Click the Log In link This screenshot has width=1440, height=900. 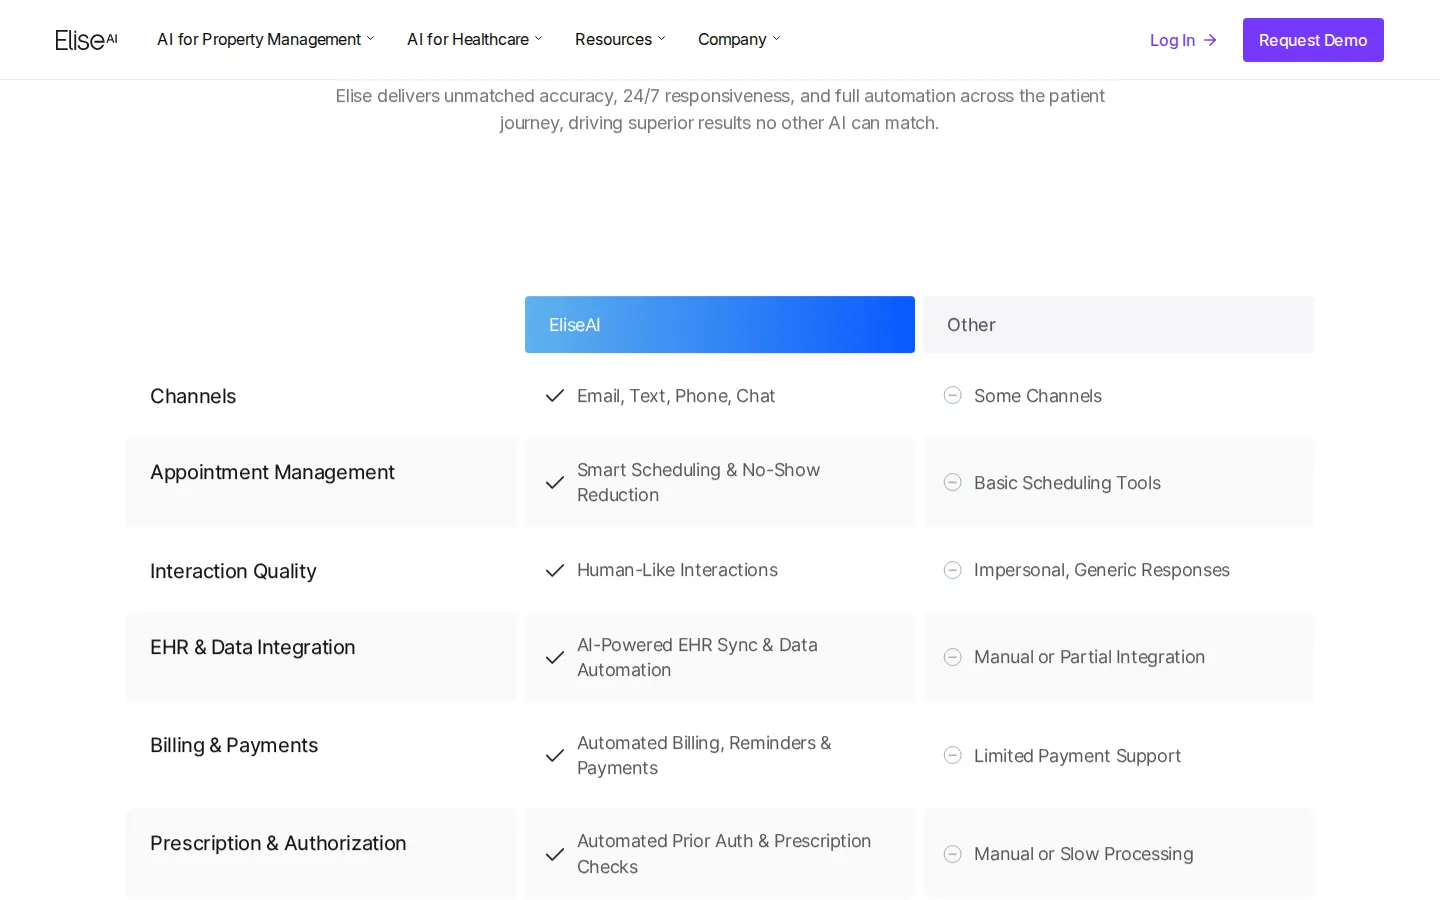click(x=1183, y=40)
